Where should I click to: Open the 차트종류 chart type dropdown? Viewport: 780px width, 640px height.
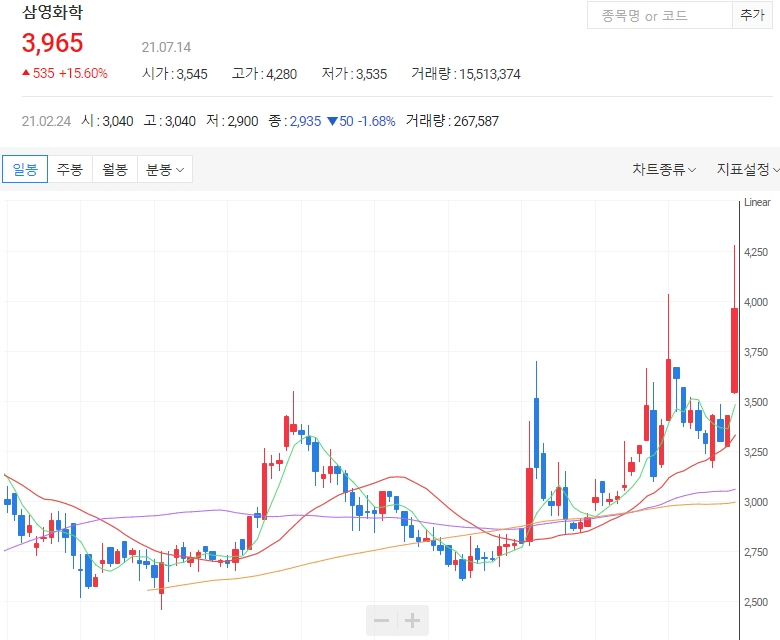coord(664,170)
